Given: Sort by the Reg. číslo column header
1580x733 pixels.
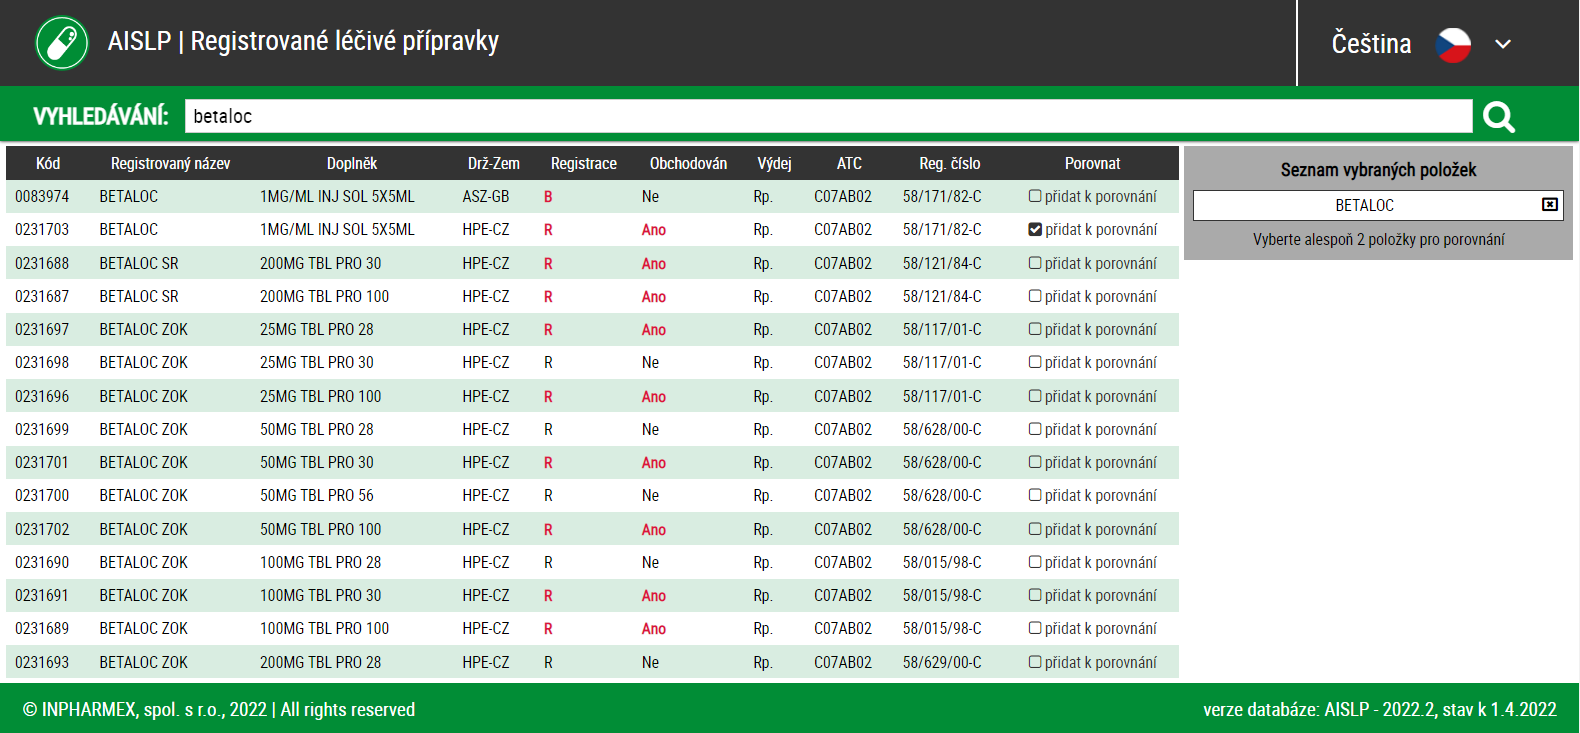Looking at the screenshot, I should [950, 163].
